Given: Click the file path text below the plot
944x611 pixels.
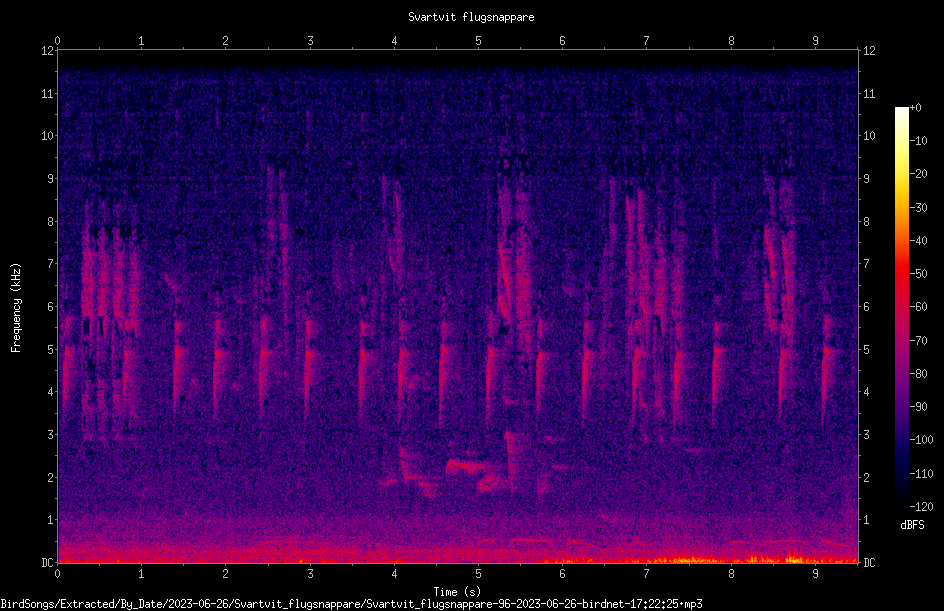Looking at the screenshot, I should click(x=352, y=604).
